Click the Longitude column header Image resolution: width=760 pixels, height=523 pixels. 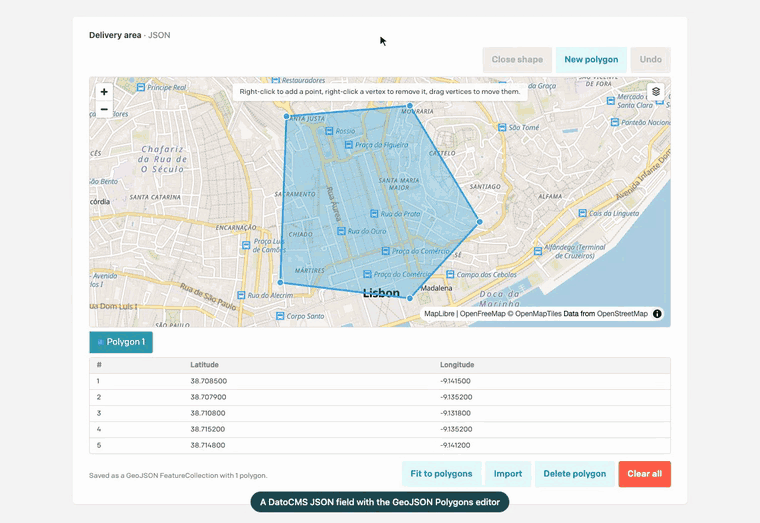pos(457,365)
